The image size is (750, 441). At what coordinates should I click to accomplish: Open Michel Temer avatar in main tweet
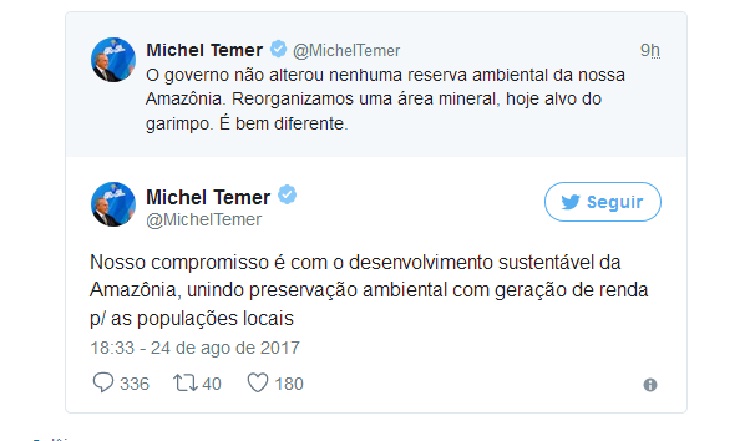tap(113, 204)
